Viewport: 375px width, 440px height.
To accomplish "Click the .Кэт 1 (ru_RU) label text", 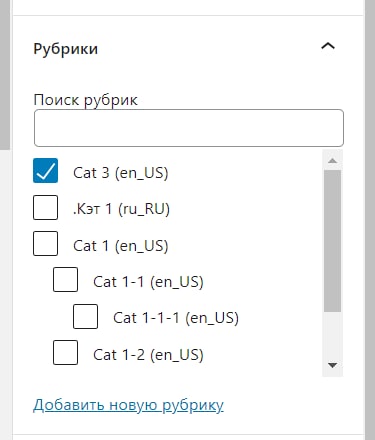I will pyautogui.click(x=121, y=209).
